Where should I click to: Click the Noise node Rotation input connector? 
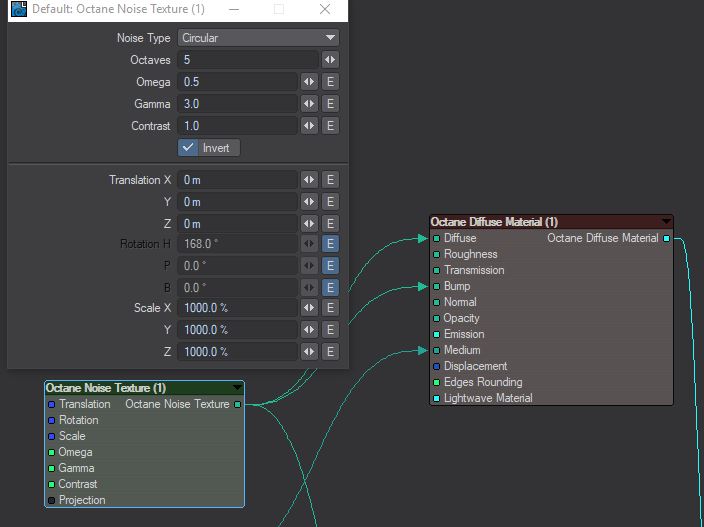click(52, 421)
